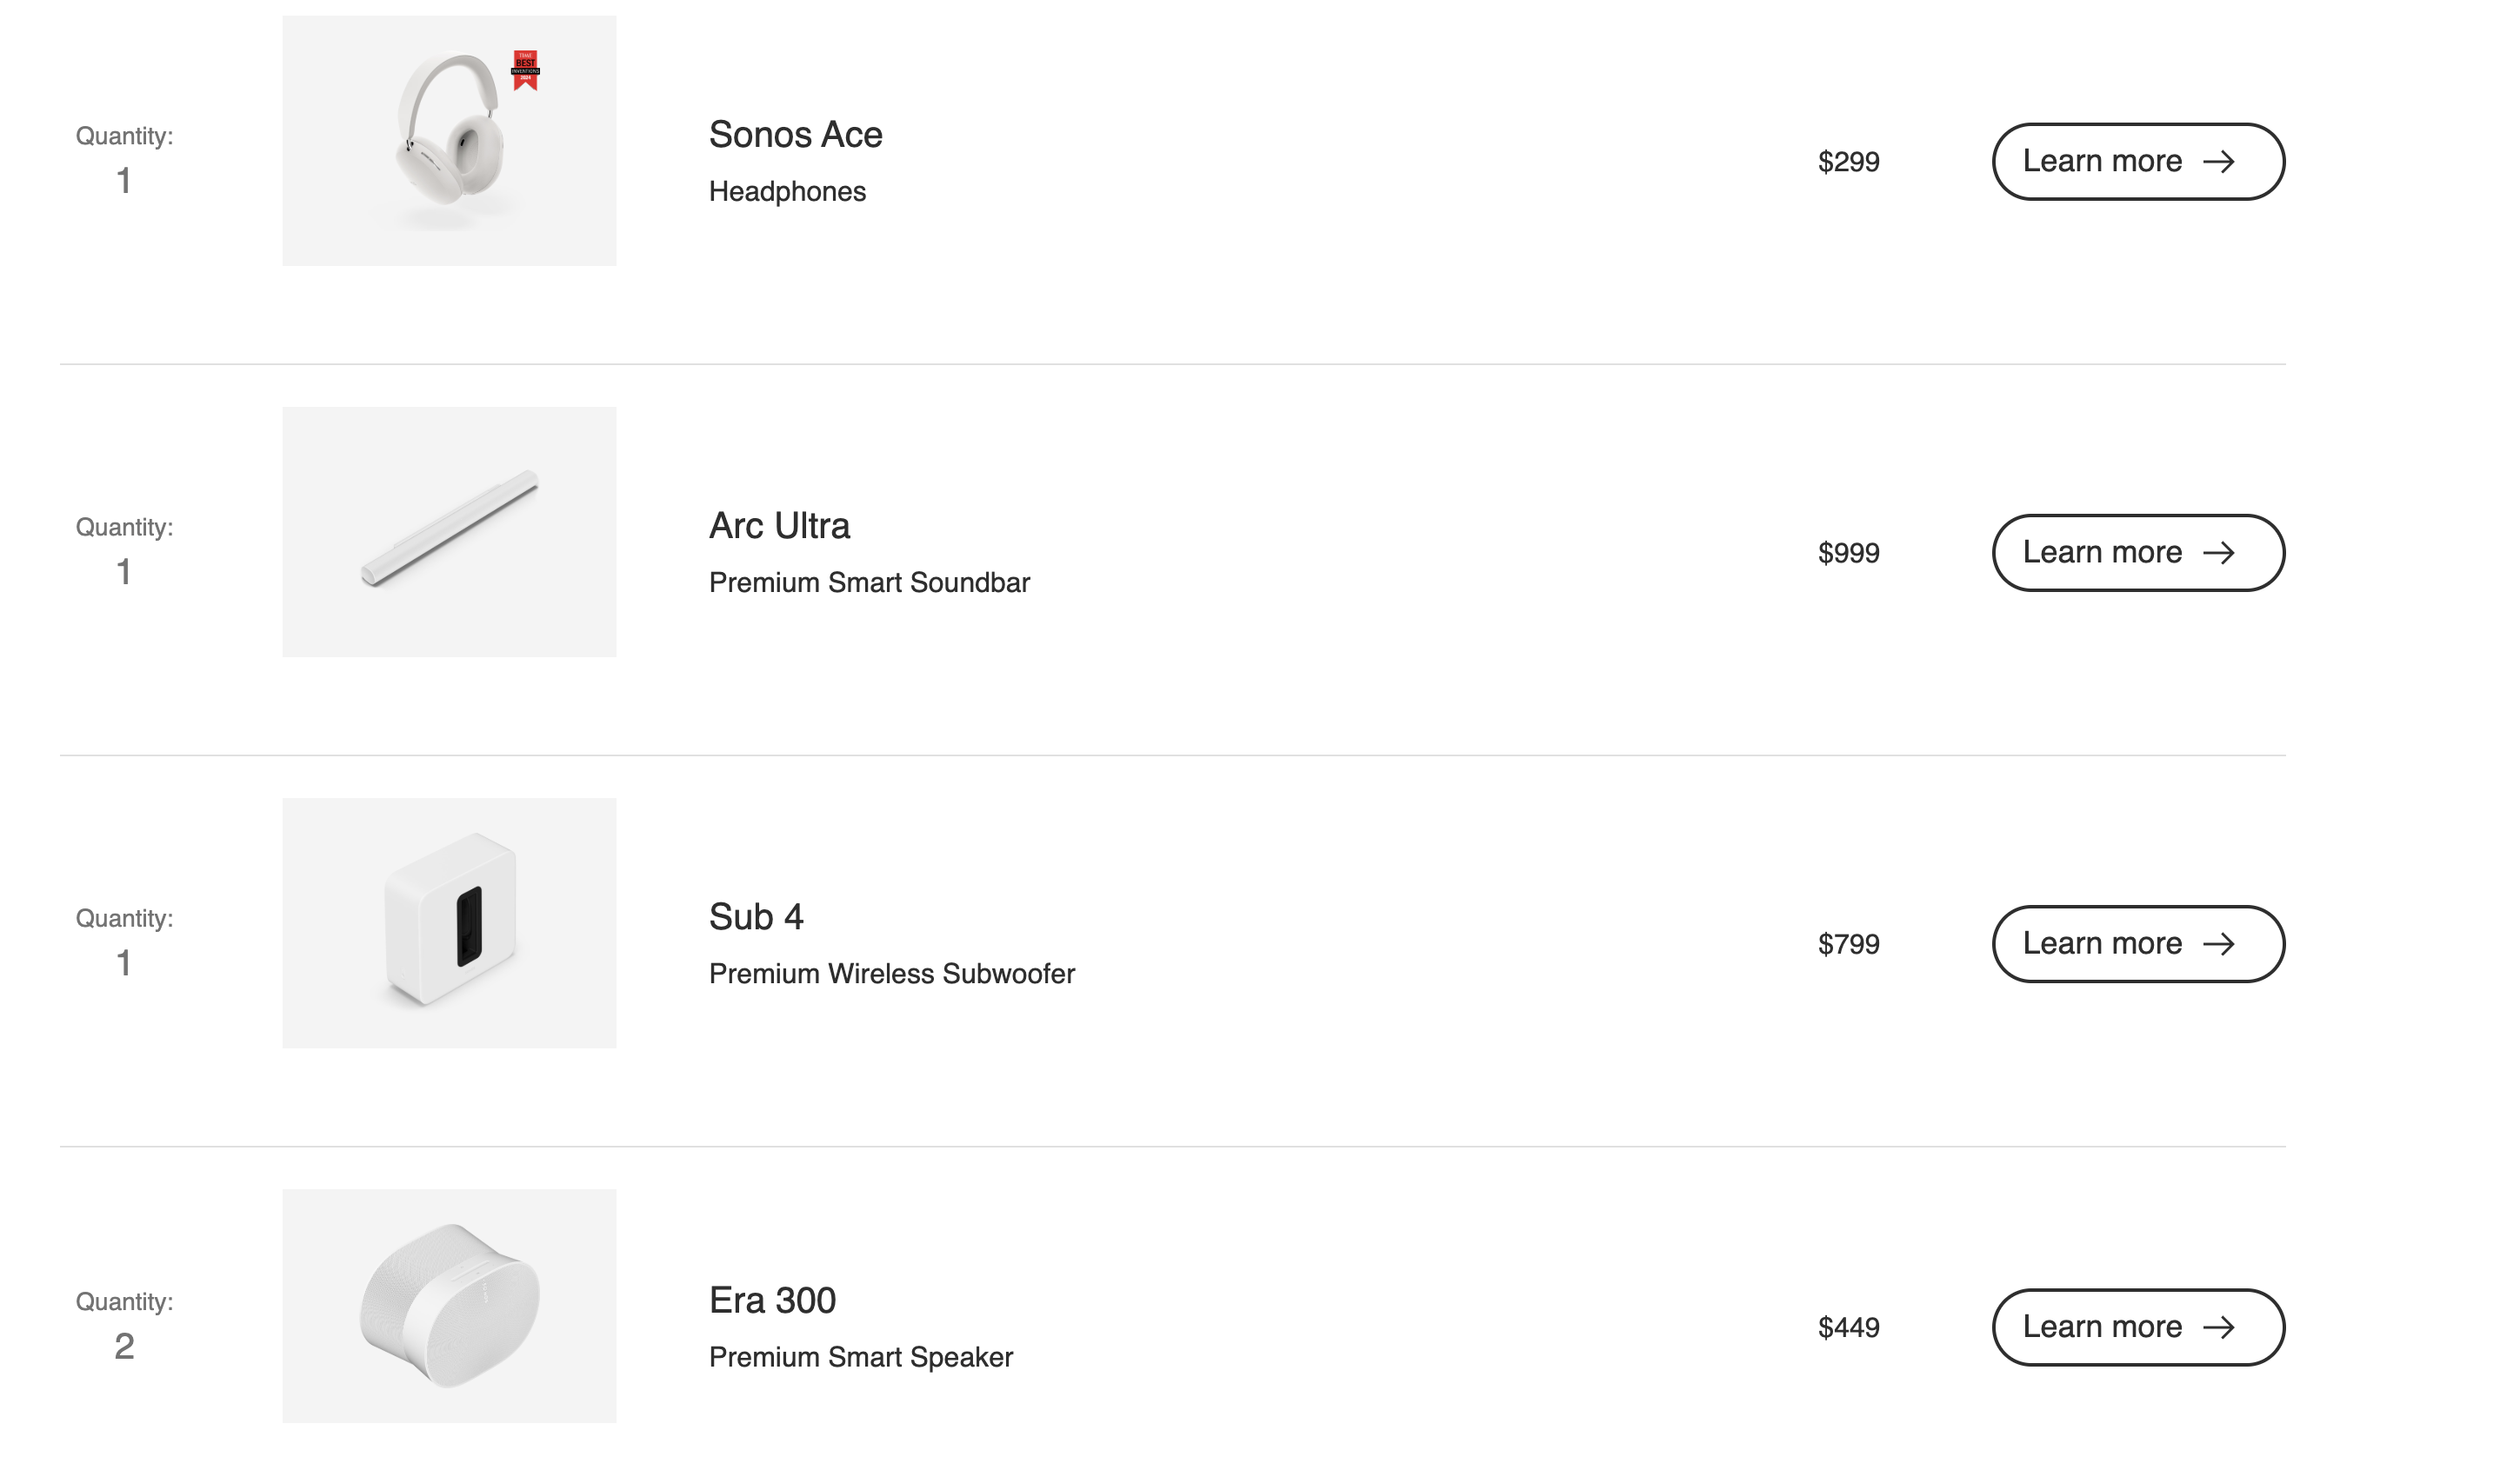This screenshot has width=2520, height=1457.
Task: Select the Sonos Ace product title
Action: (796, 135)
